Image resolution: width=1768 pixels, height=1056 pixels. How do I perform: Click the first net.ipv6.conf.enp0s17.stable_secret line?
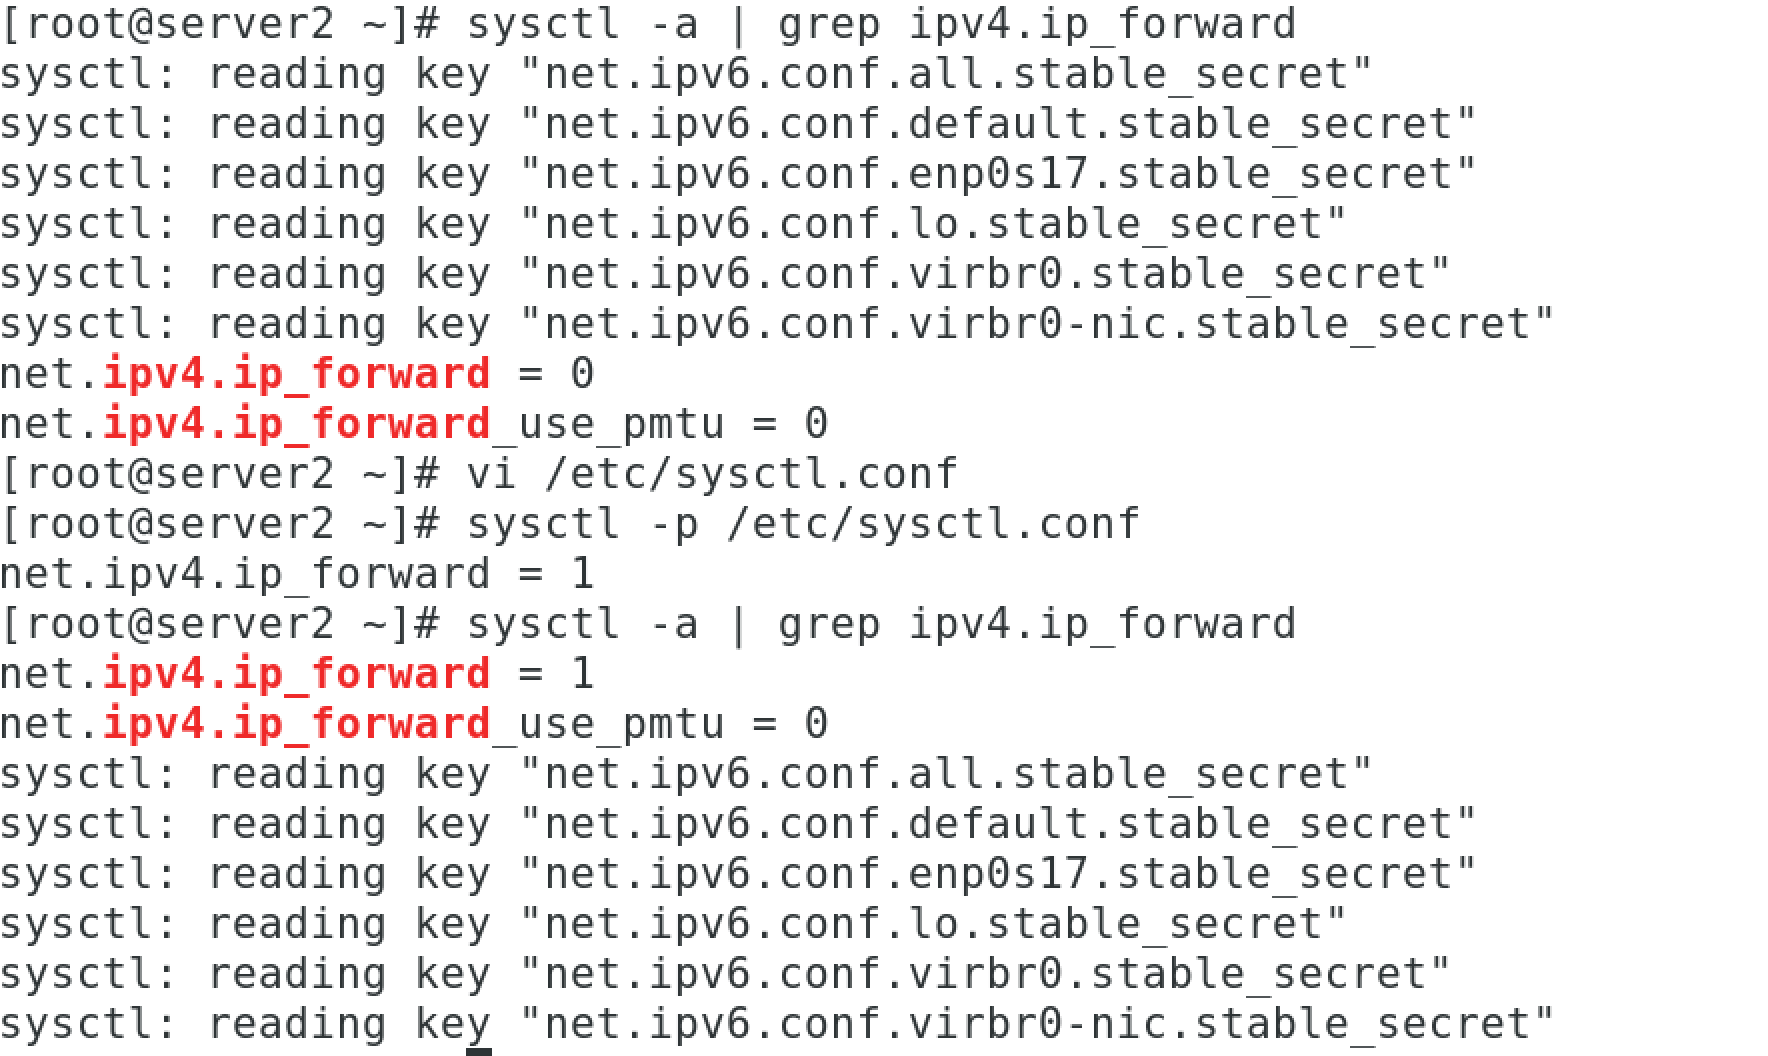tap(738, 173)
